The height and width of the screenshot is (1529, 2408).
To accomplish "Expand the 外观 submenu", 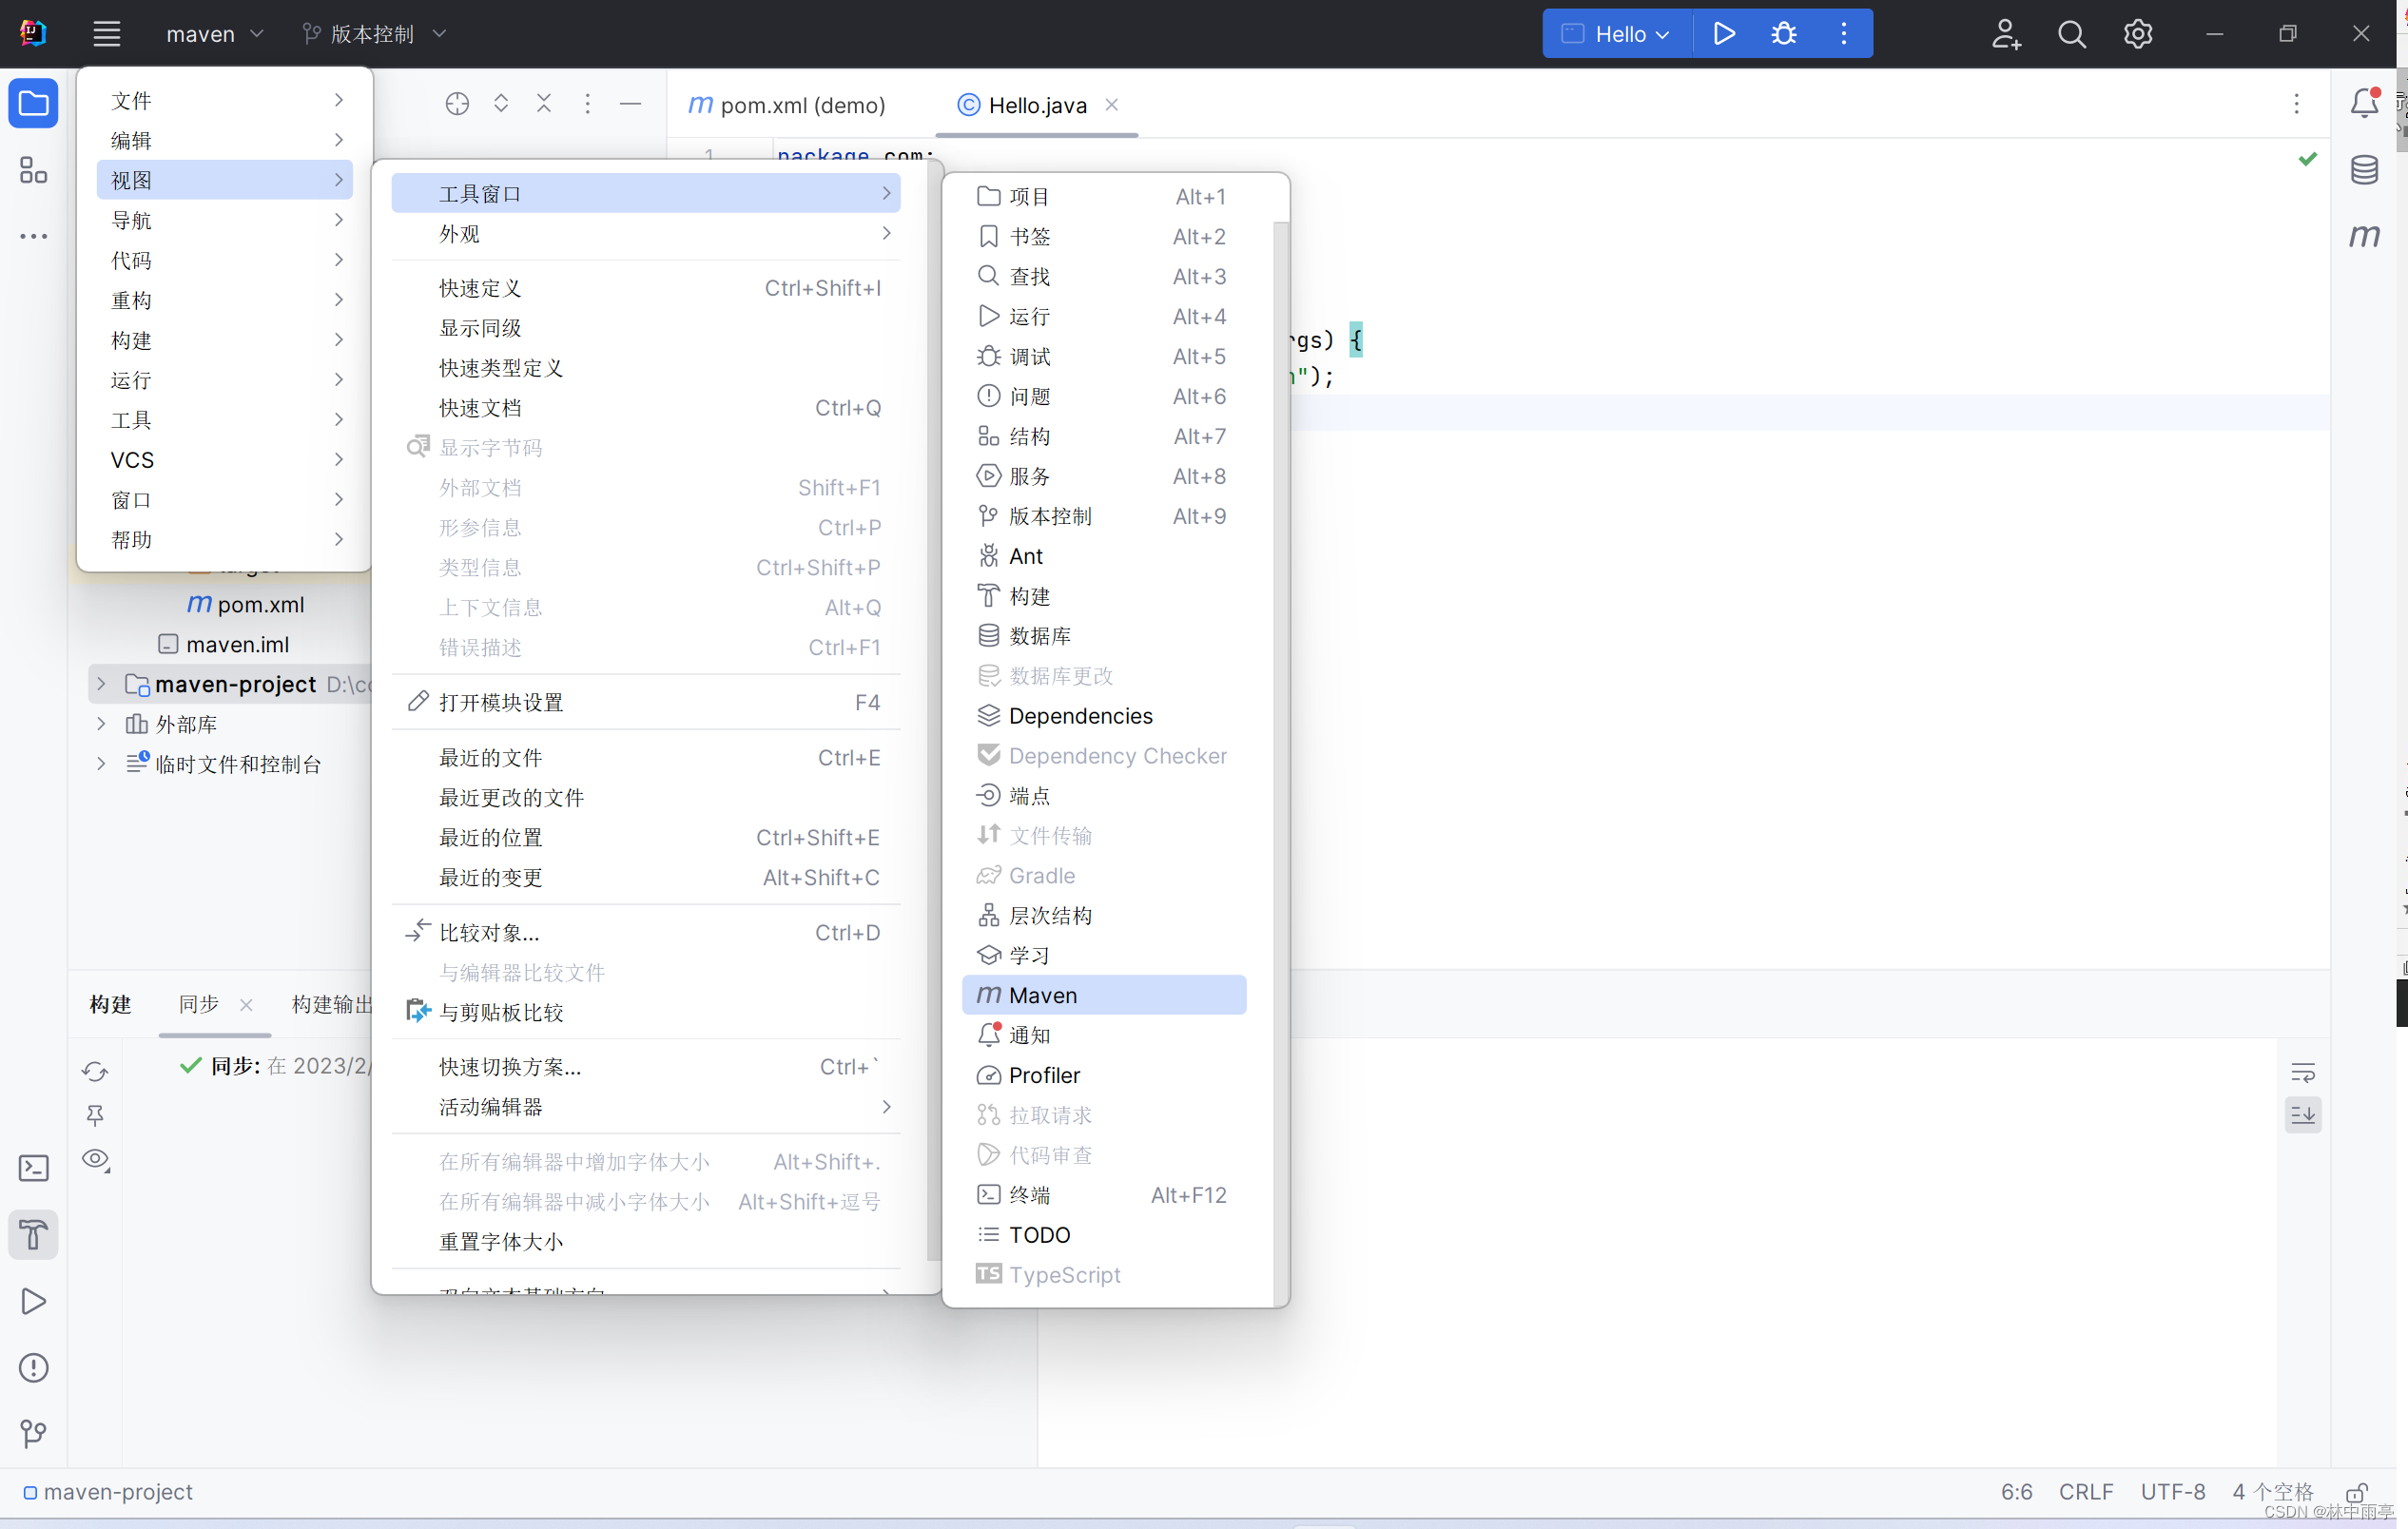I will click(x=646, y=234).
